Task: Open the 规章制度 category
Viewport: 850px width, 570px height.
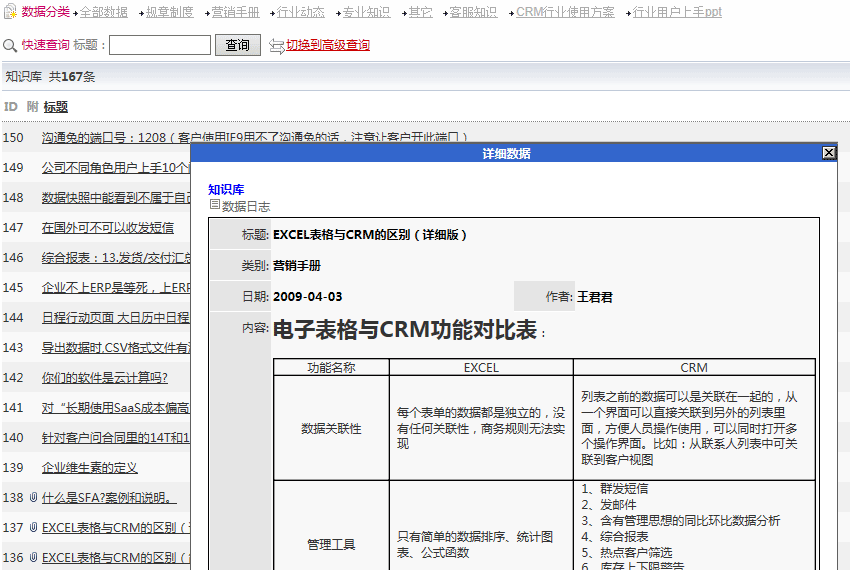Action: pos(170,12)
